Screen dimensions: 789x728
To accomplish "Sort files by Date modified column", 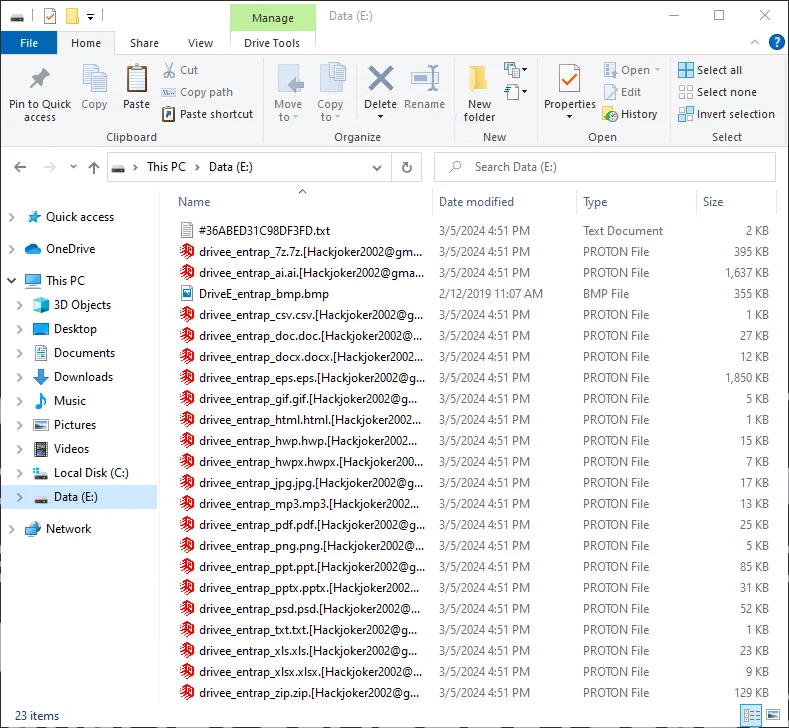I will click(476, 202).
